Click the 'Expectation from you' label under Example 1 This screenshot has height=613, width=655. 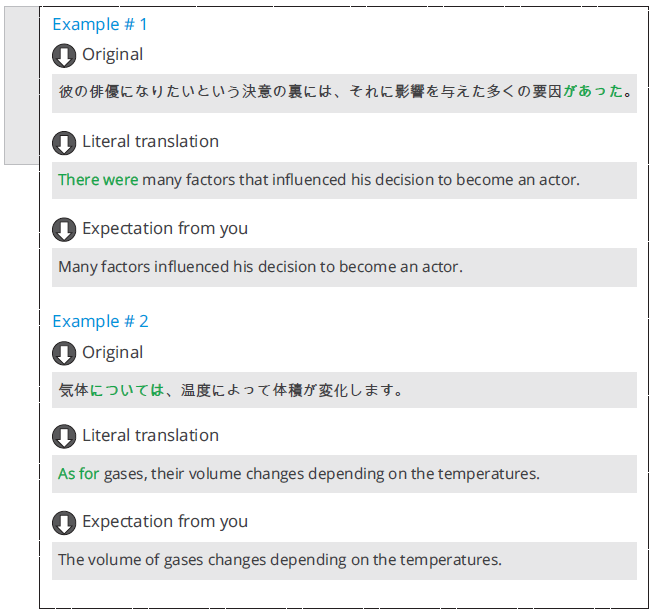pyautogui.click(x=165, y=229)
